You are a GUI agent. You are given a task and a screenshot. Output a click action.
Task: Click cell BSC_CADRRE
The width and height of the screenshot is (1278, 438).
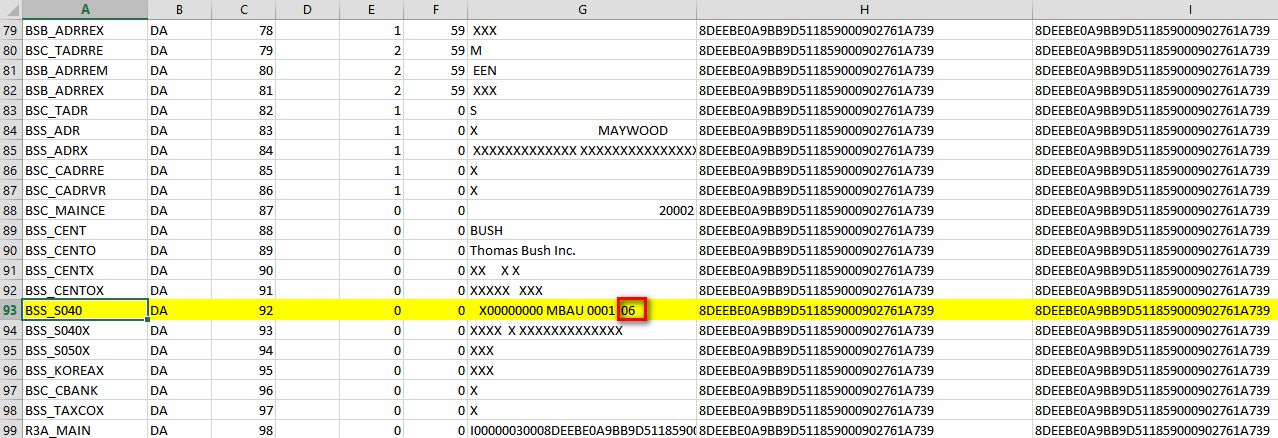click(x=85, y=171)
